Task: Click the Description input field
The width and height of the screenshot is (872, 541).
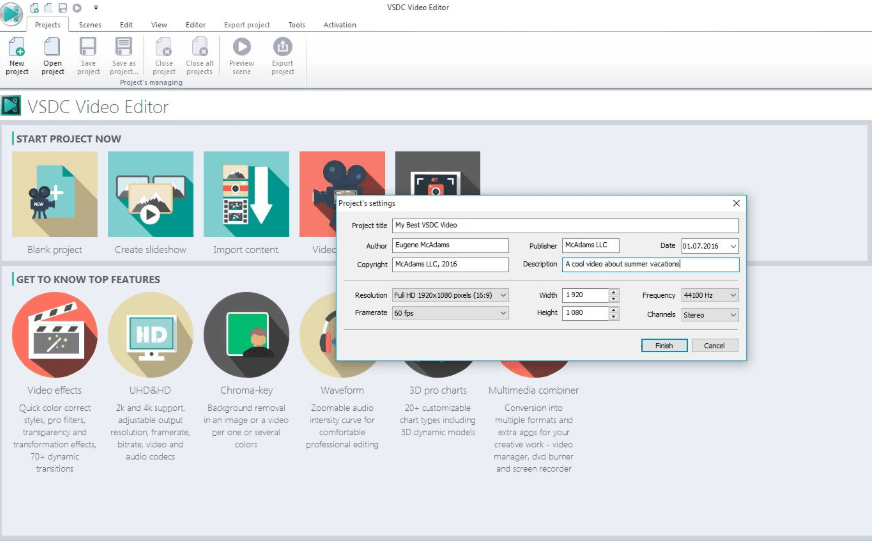Action: [651, 264]
